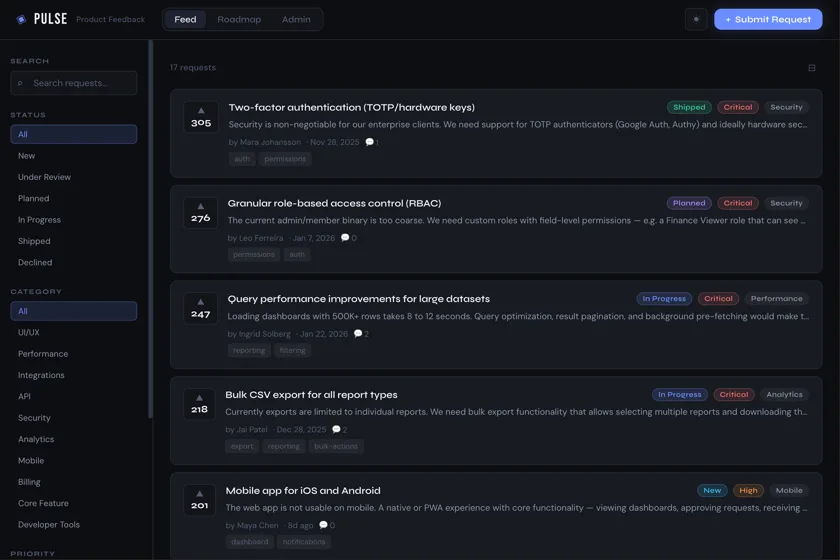840x560 pixels.
Task: Filter category by Integrations
Action: coord(74,375)
